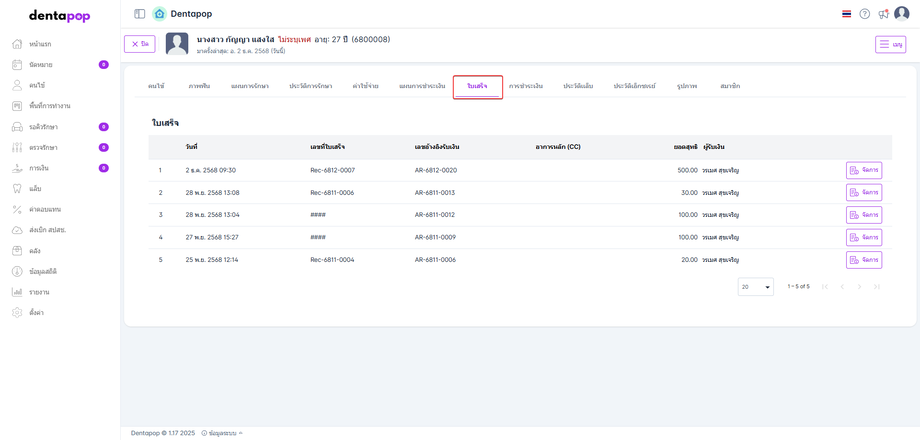Click จัดการ for row AR-6811-0012
The image size is (920, 440).
tap(864, 215)
